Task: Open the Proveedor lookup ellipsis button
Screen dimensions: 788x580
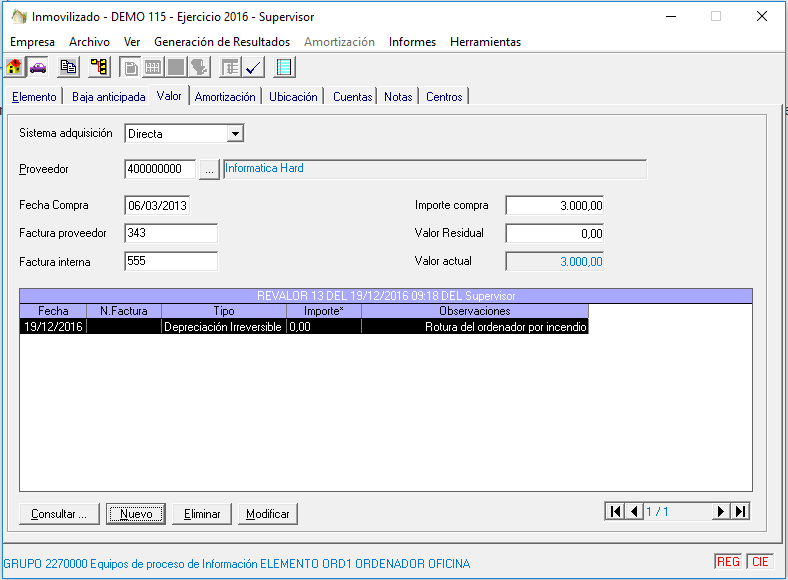Action: 209,169
